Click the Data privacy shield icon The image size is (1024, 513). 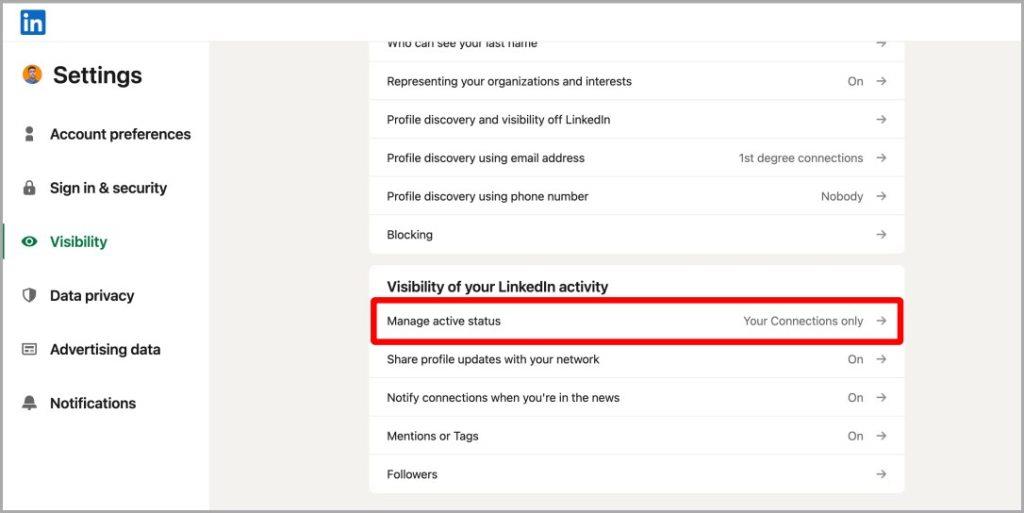click(29, 296)
